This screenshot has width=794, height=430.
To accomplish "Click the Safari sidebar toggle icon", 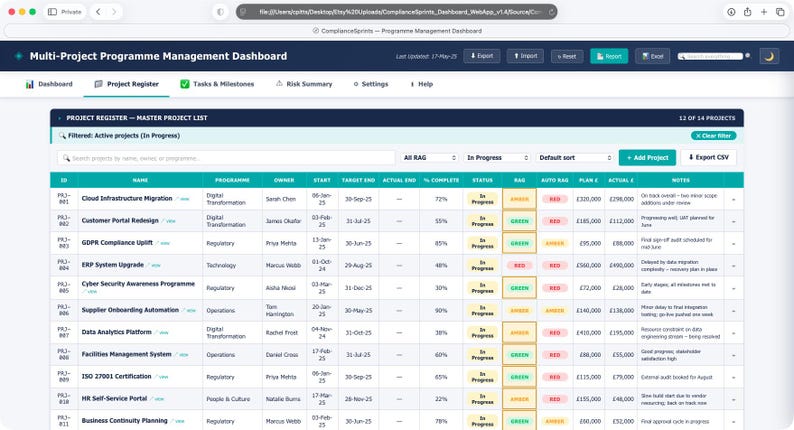I will coord(52,12).
